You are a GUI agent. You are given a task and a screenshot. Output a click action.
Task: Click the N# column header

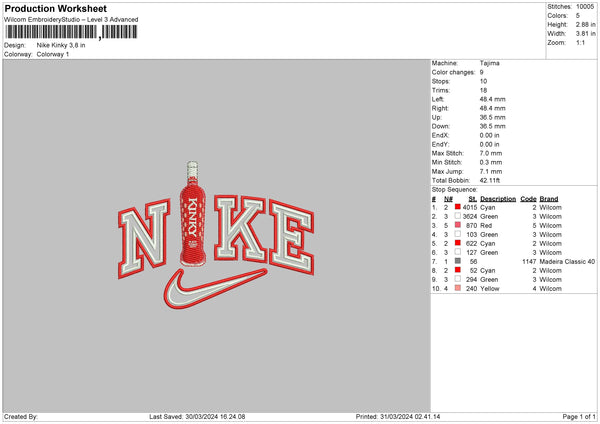pos(448,199)
